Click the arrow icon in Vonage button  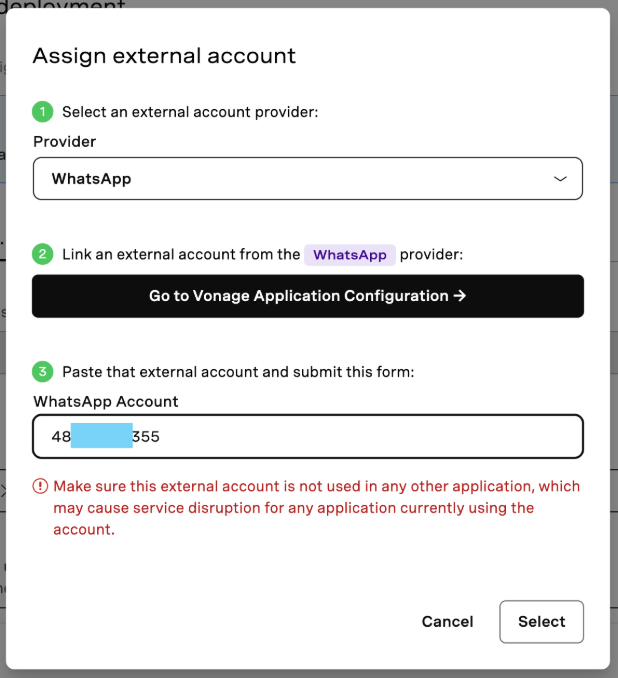tap(460, 296)
